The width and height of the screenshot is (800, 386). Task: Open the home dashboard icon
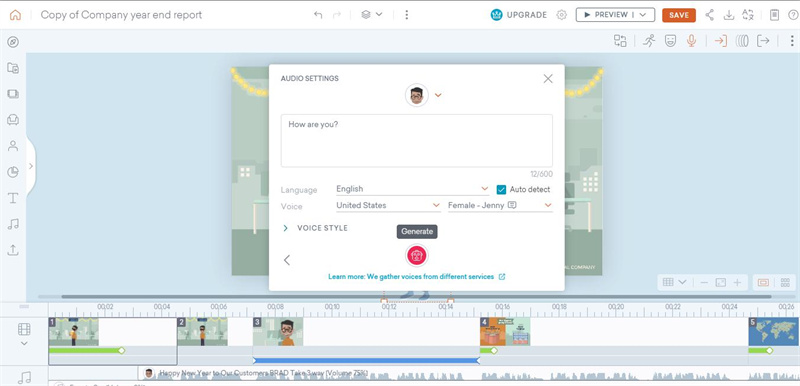tap(15, 15)
